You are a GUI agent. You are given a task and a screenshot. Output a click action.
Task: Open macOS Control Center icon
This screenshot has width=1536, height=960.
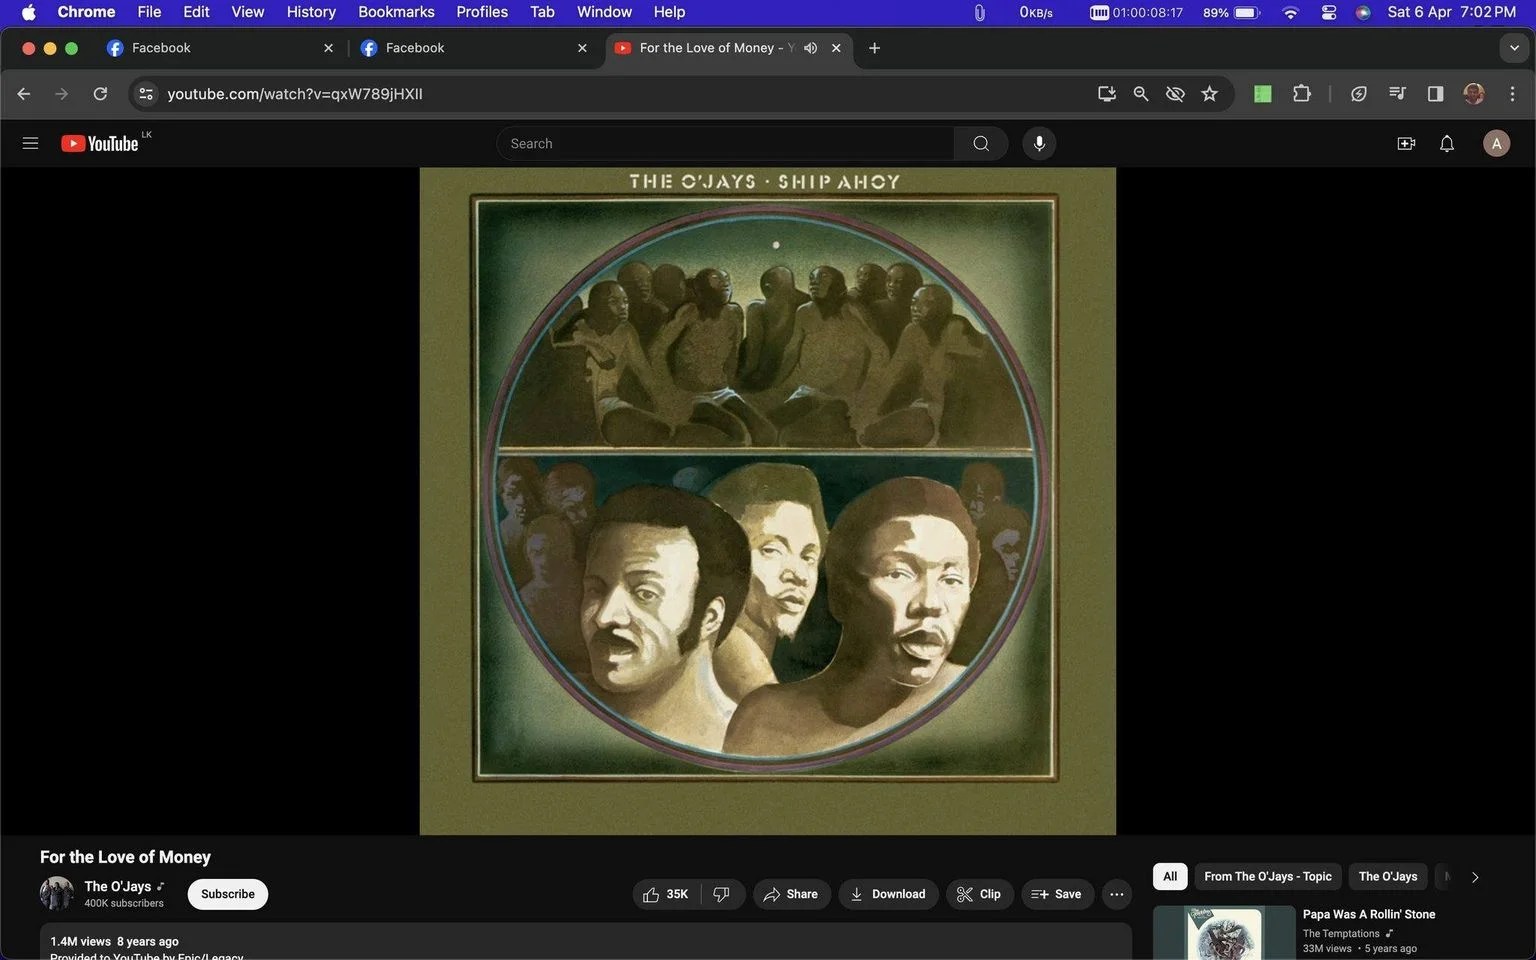[1328, 12]
